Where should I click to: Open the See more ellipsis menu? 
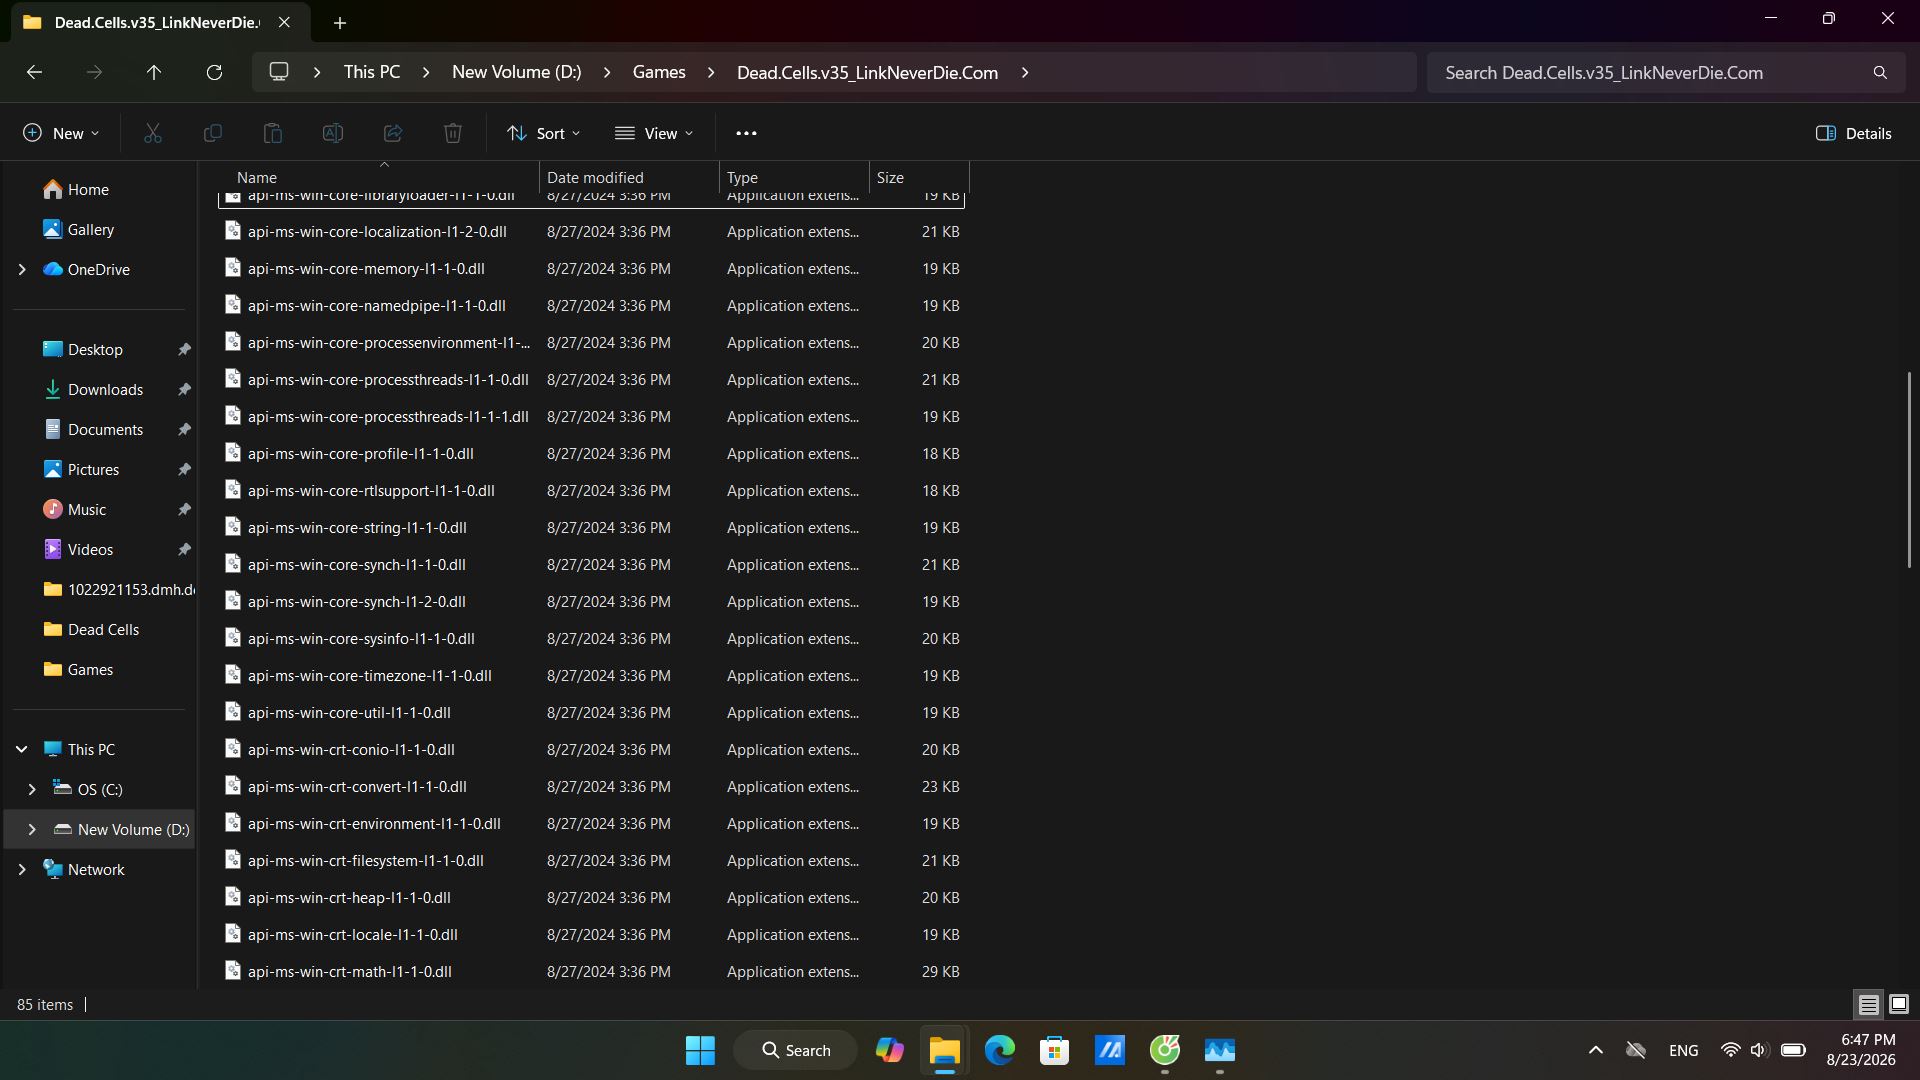click(746, 133)
